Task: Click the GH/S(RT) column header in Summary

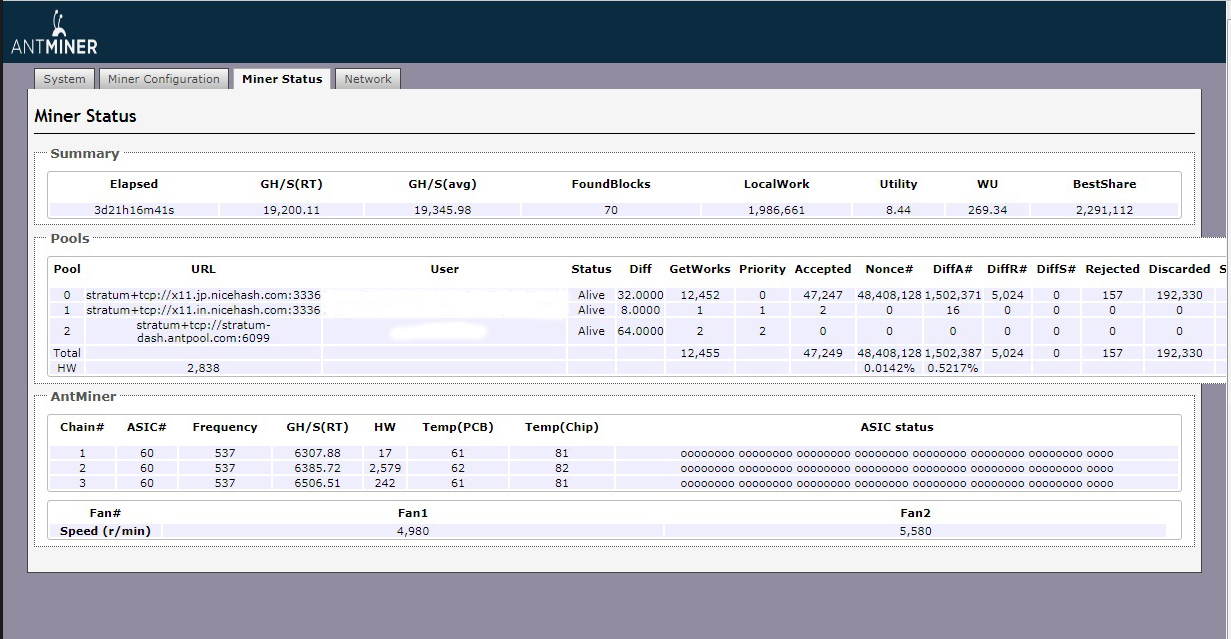Action: pyautogui.click(x=291, y=184)
